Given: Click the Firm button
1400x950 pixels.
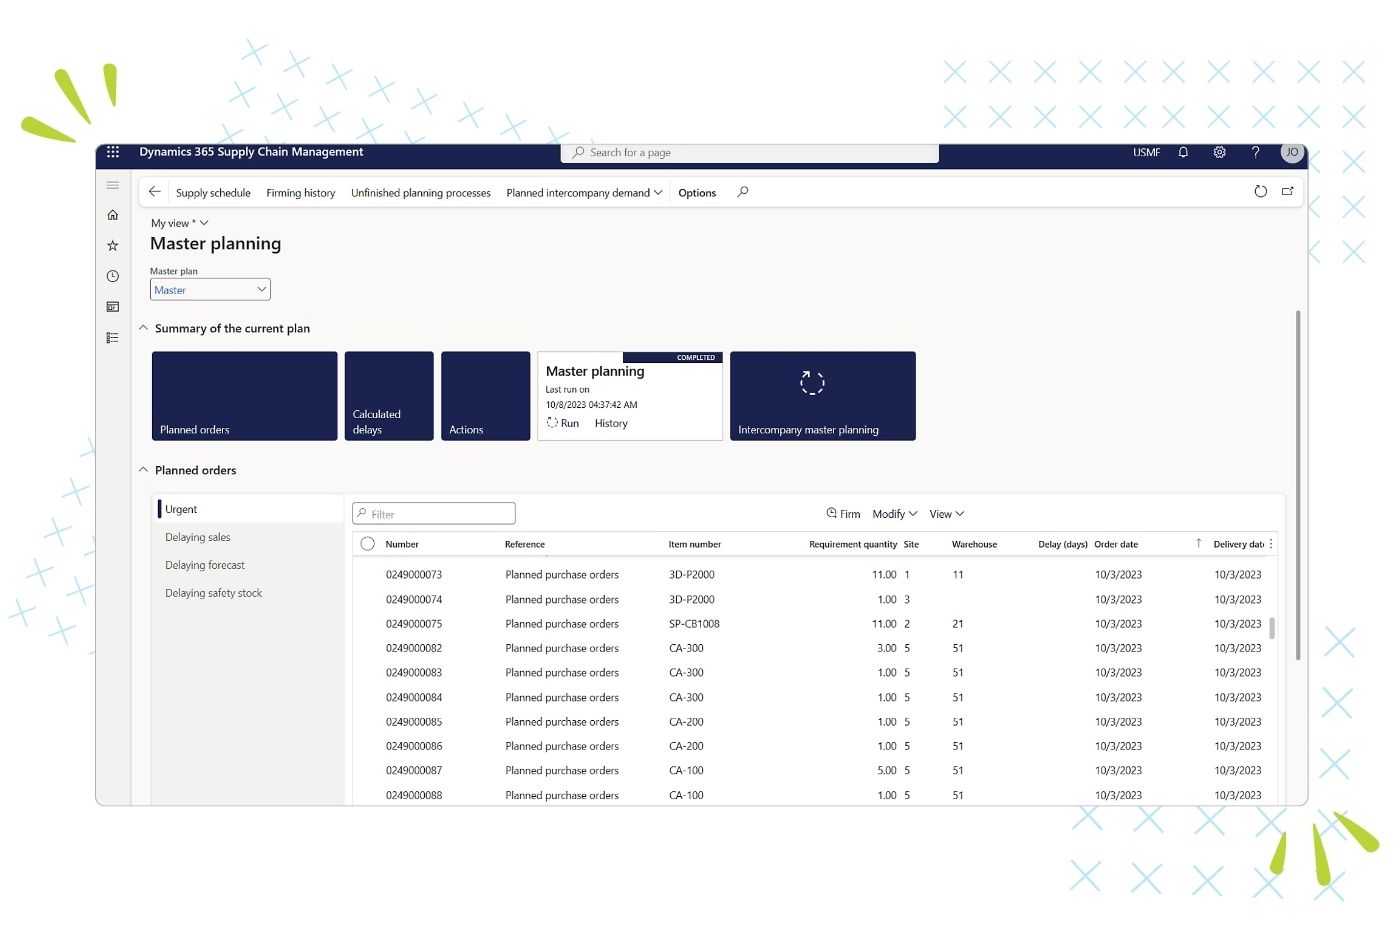Looking at the screenshot, I should pyautogui.click(x=843, y=514).
